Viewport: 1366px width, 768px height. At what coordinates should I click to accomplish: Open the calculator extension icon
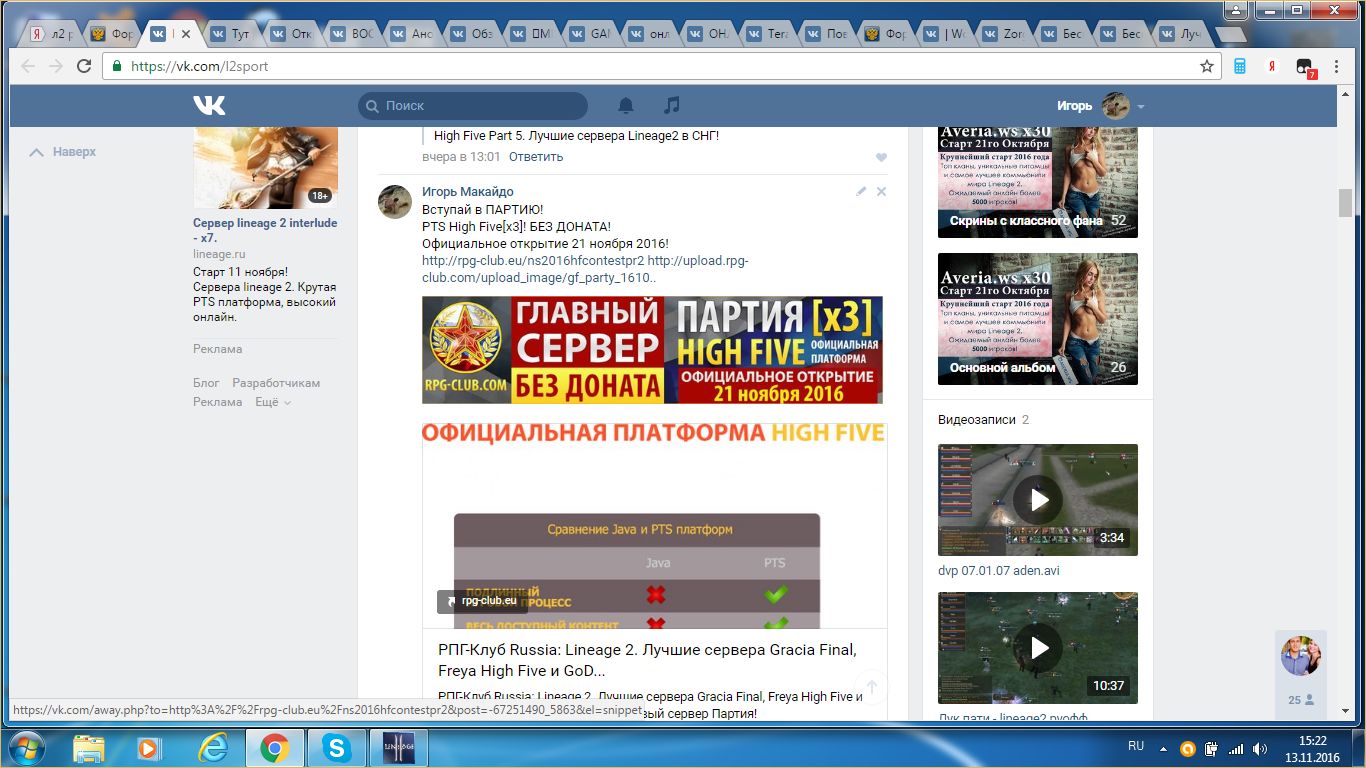click(x=1241, y=67)
